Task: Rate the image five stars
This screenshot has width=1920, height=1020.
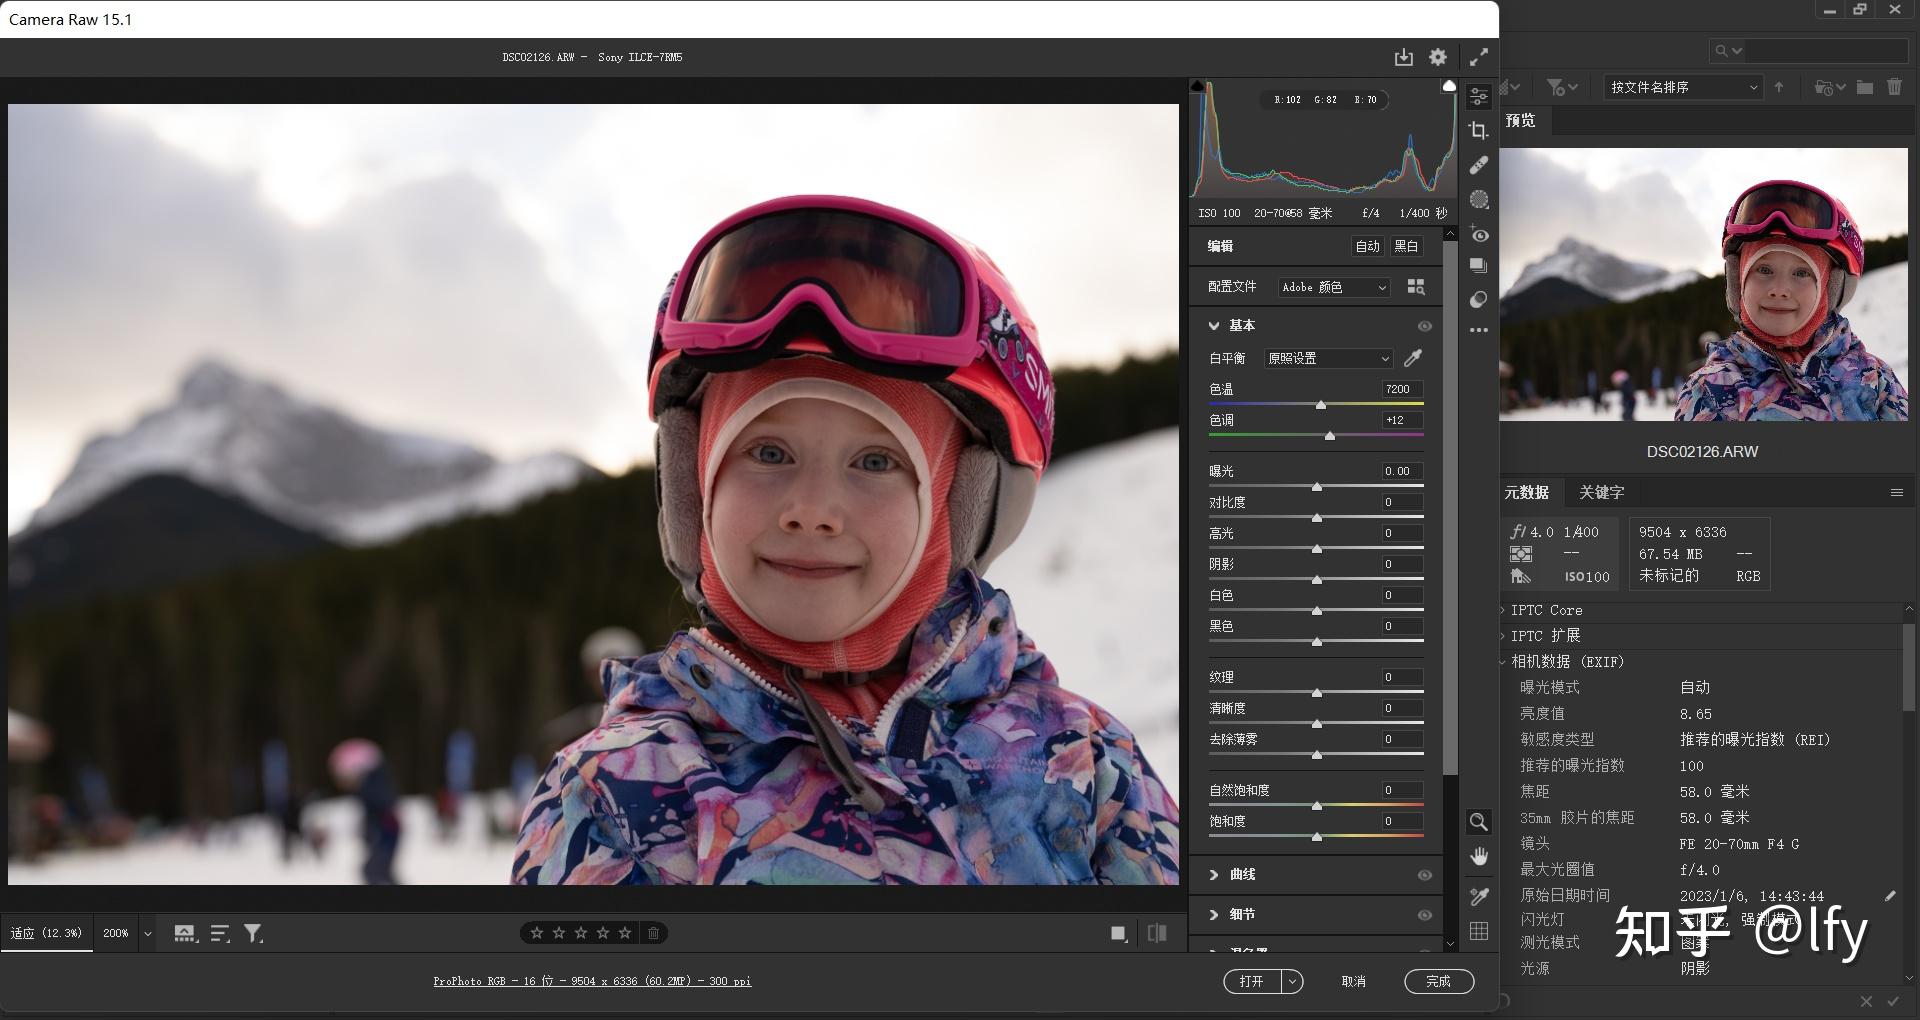Action: [625, 933]
